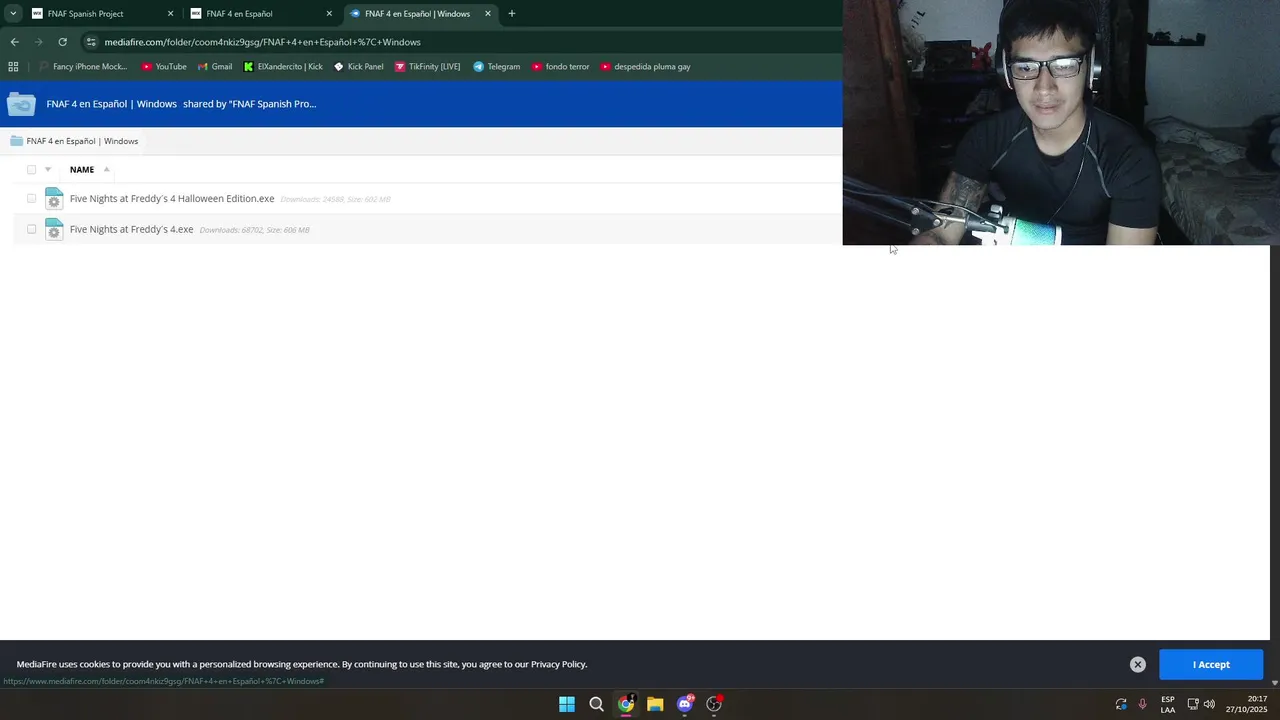
Task: Open Discord from the taskbar
Action: click(685, 704)
